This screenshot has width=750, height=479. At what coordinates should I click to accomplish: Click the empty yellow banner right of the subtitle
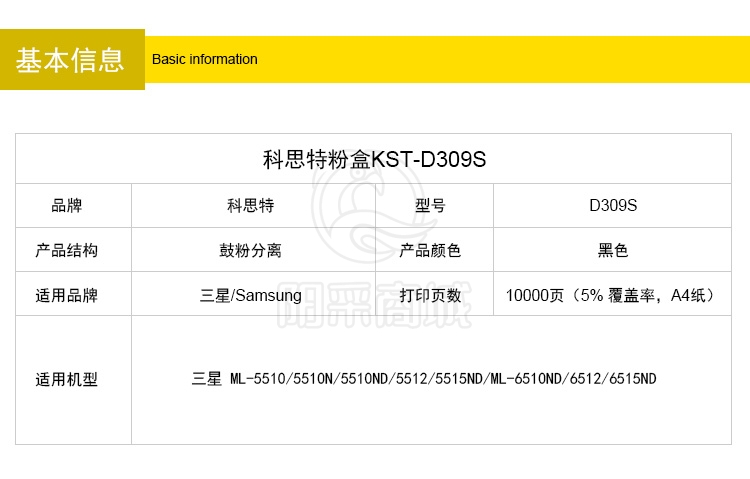tap(500, 59)
